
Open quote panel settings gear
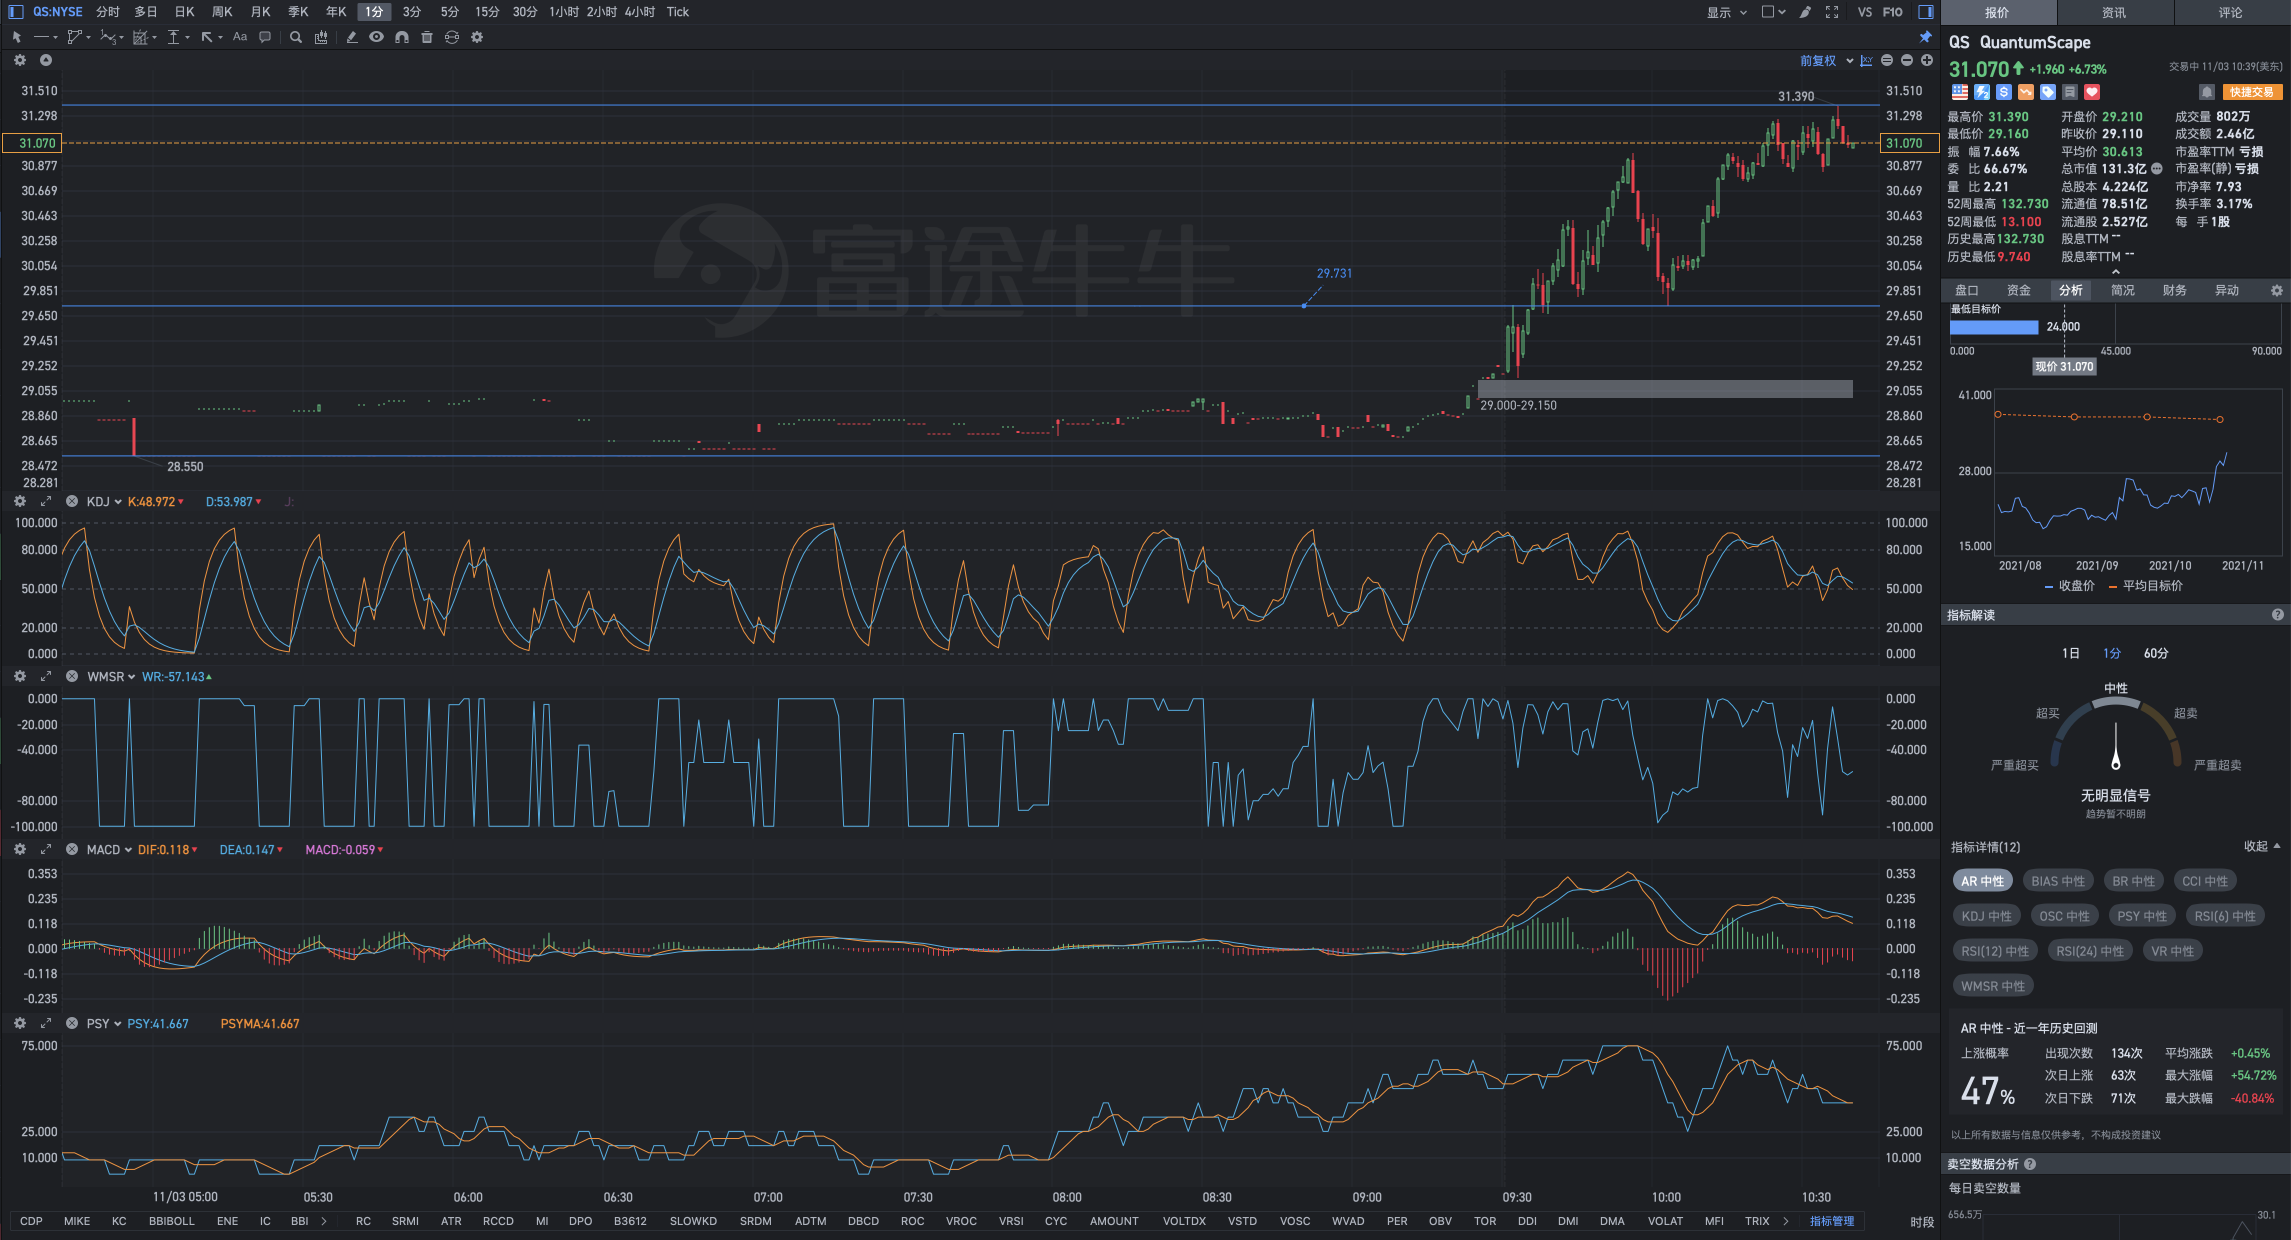pyautogui.click(x=2277, y=290)
